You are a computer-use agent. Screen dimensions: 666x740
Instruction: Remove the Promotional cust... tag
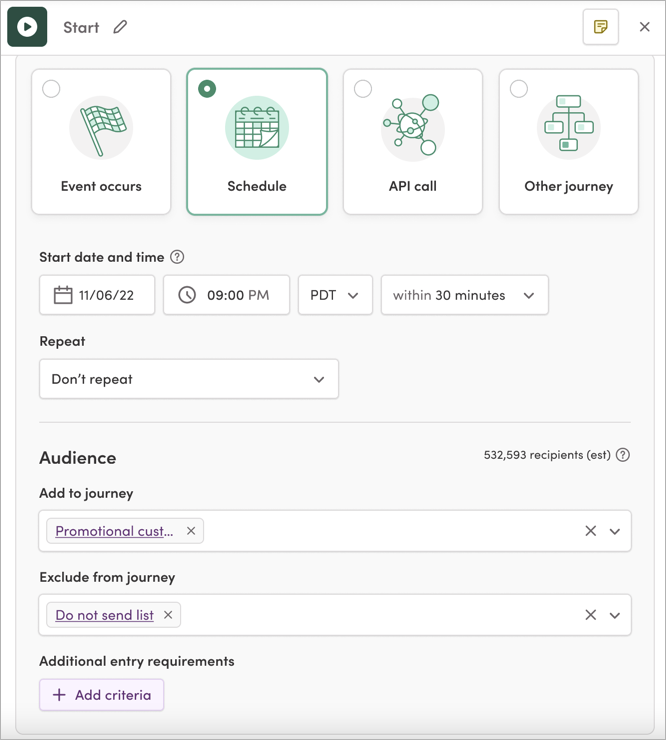coord(191,531)
